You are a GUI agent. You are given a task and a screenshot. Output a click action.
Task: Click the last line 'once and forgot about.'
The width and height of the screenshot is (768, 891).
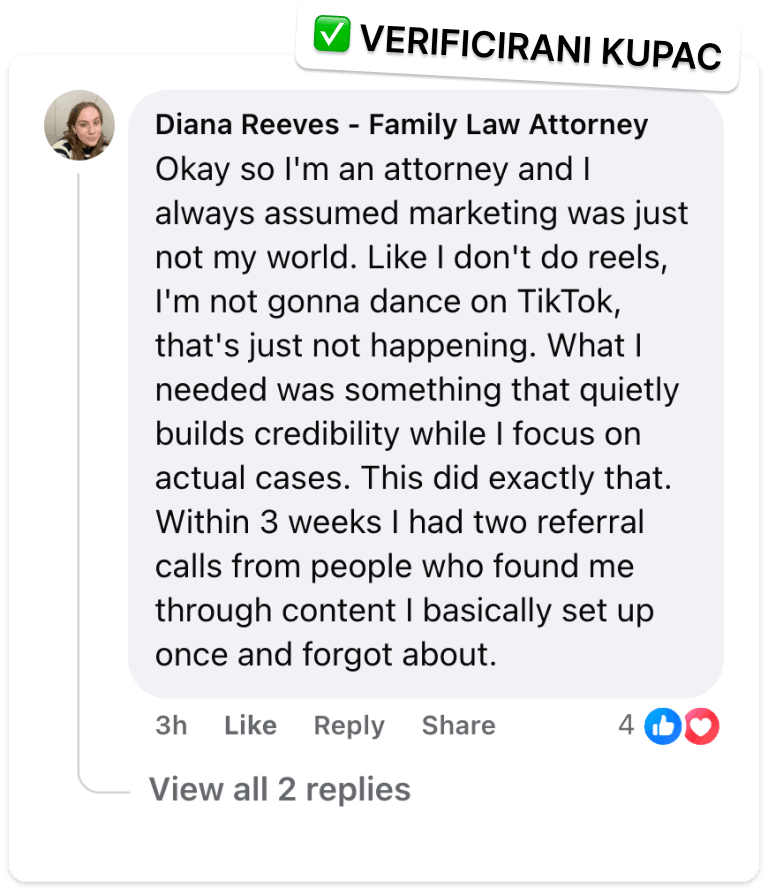click(326, 655)
